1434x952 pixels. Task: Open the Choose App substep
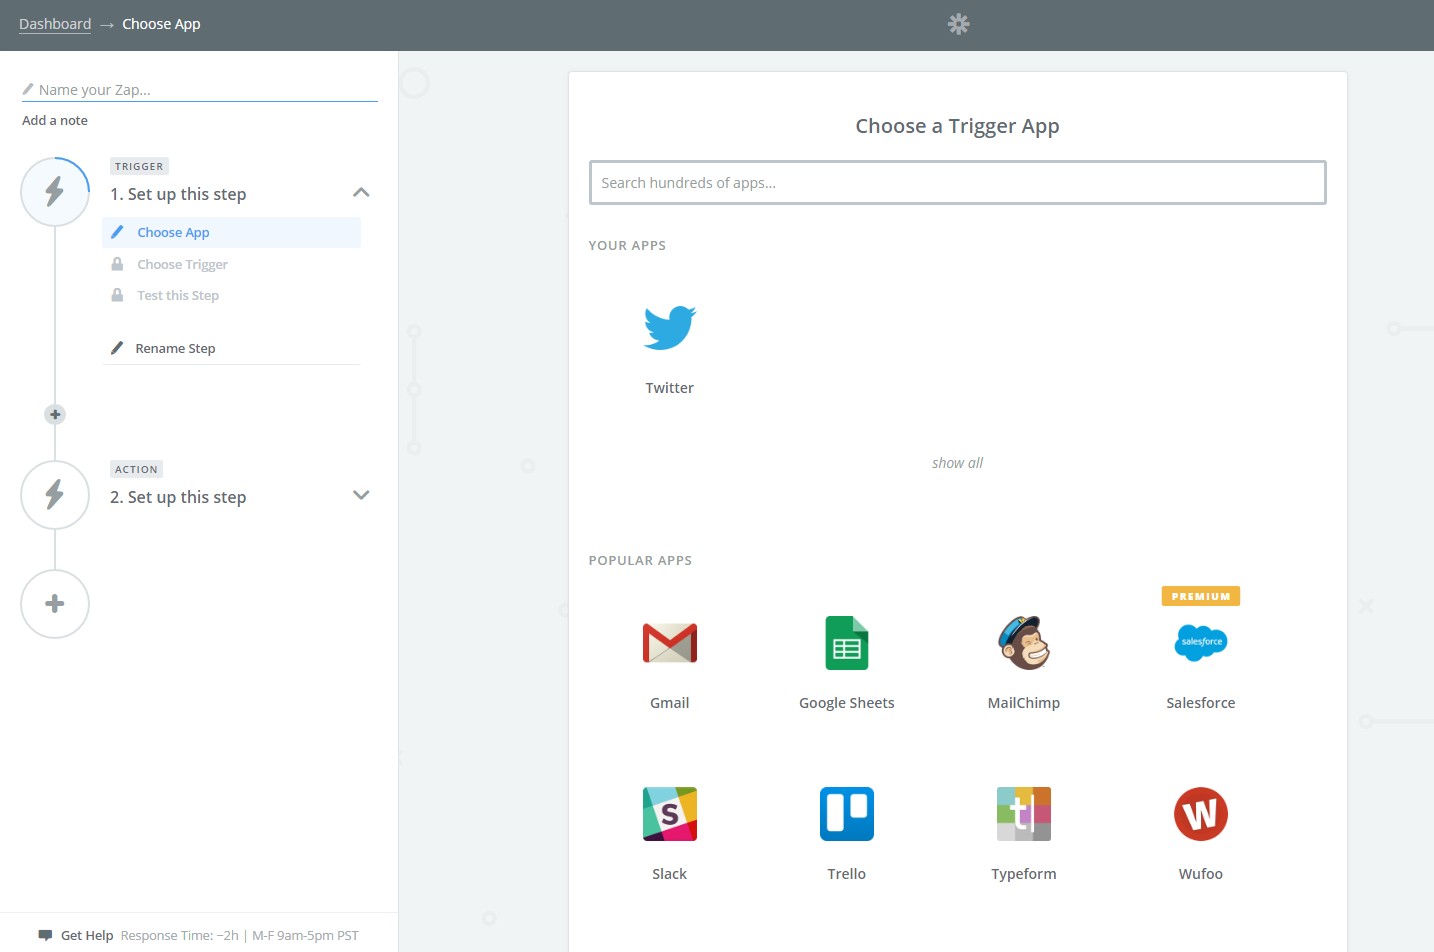click(x=231, y=232)
